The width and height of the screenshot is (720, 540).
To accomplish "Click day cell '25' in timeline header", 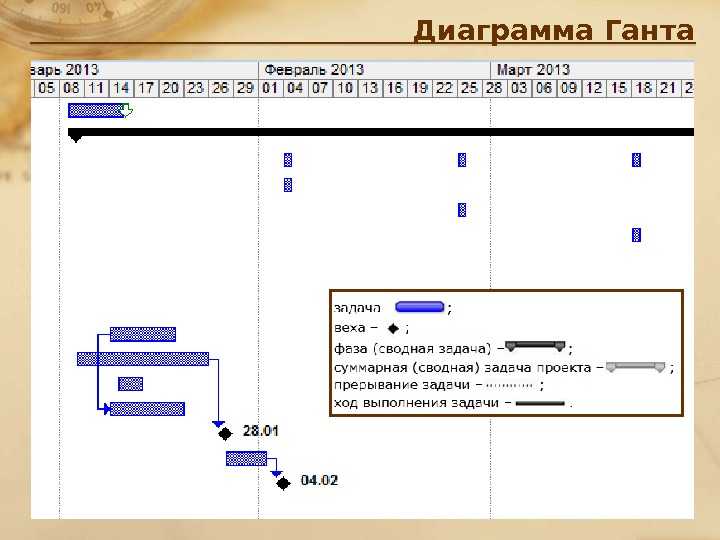I will (469, 88).
